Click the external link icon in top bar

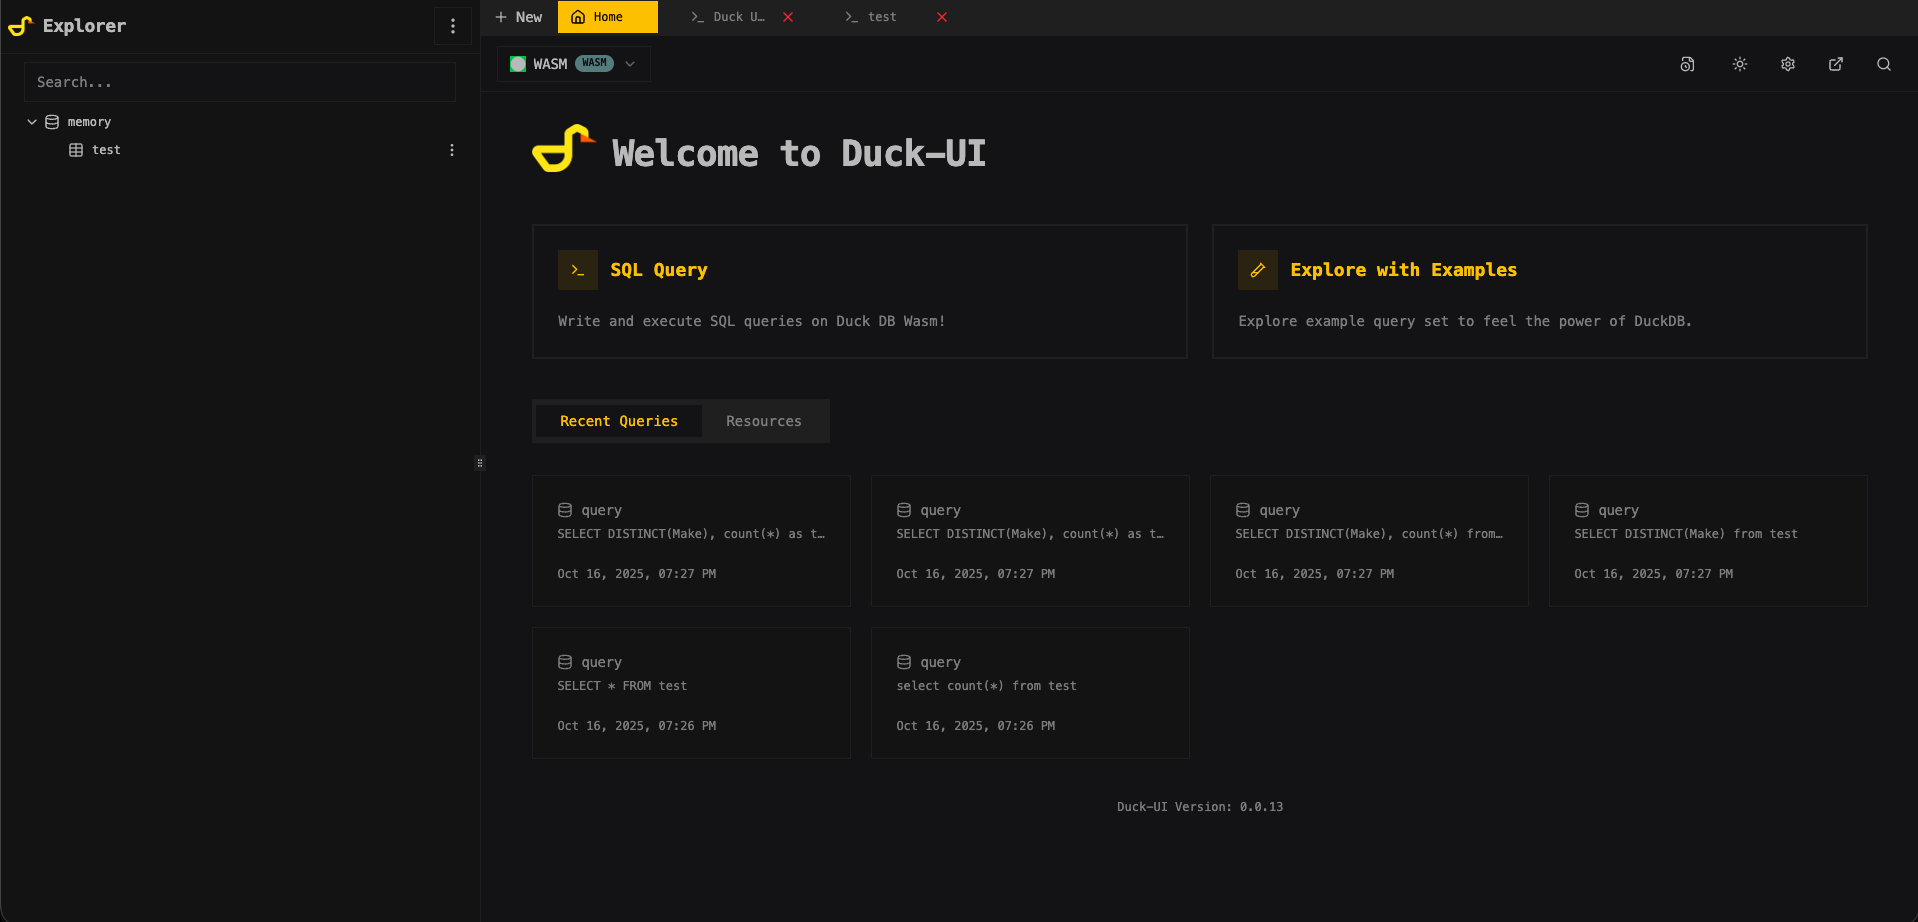point(1835,64)
